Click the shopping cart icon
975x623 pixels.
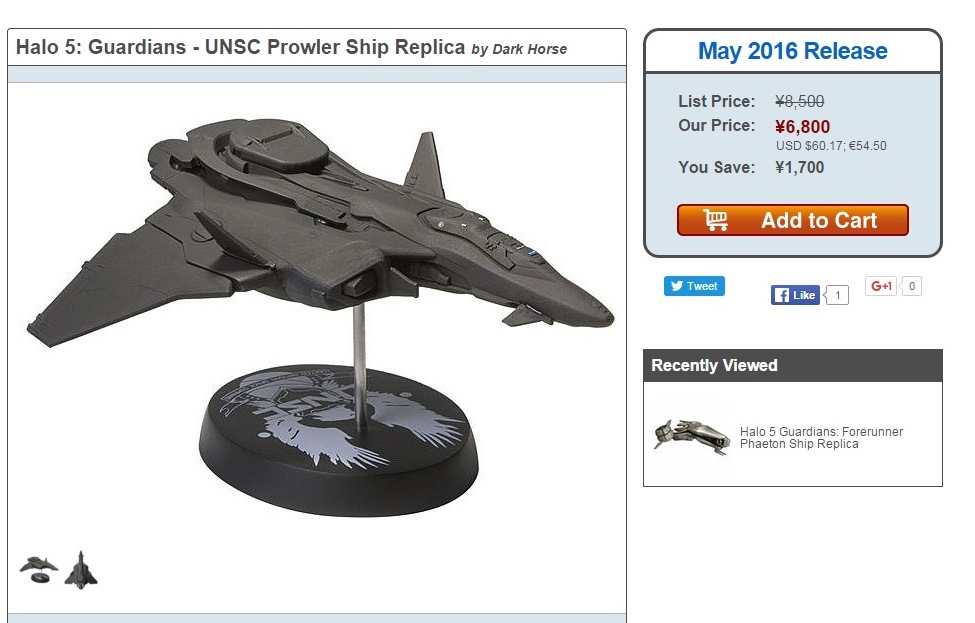716,220
